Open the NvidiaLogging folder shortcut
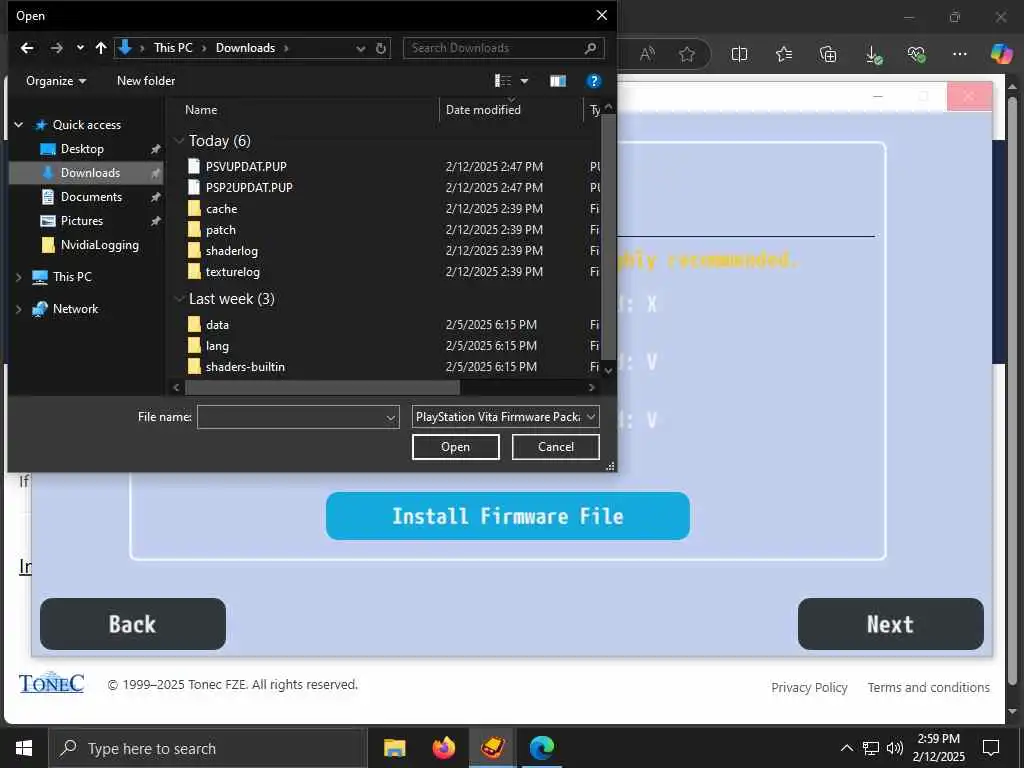 99,245
